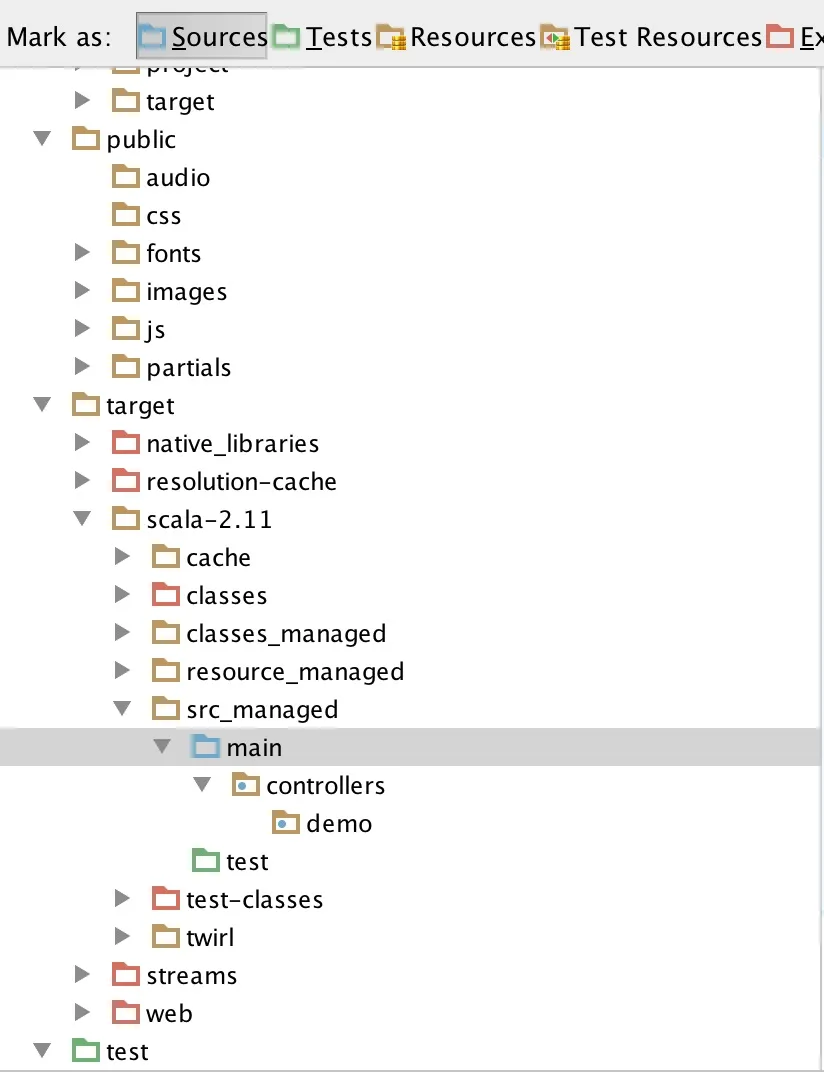This screenshot has height=1072, width=824.
Task: Select the 'public' folder name
Action: (x=141, y=140)
